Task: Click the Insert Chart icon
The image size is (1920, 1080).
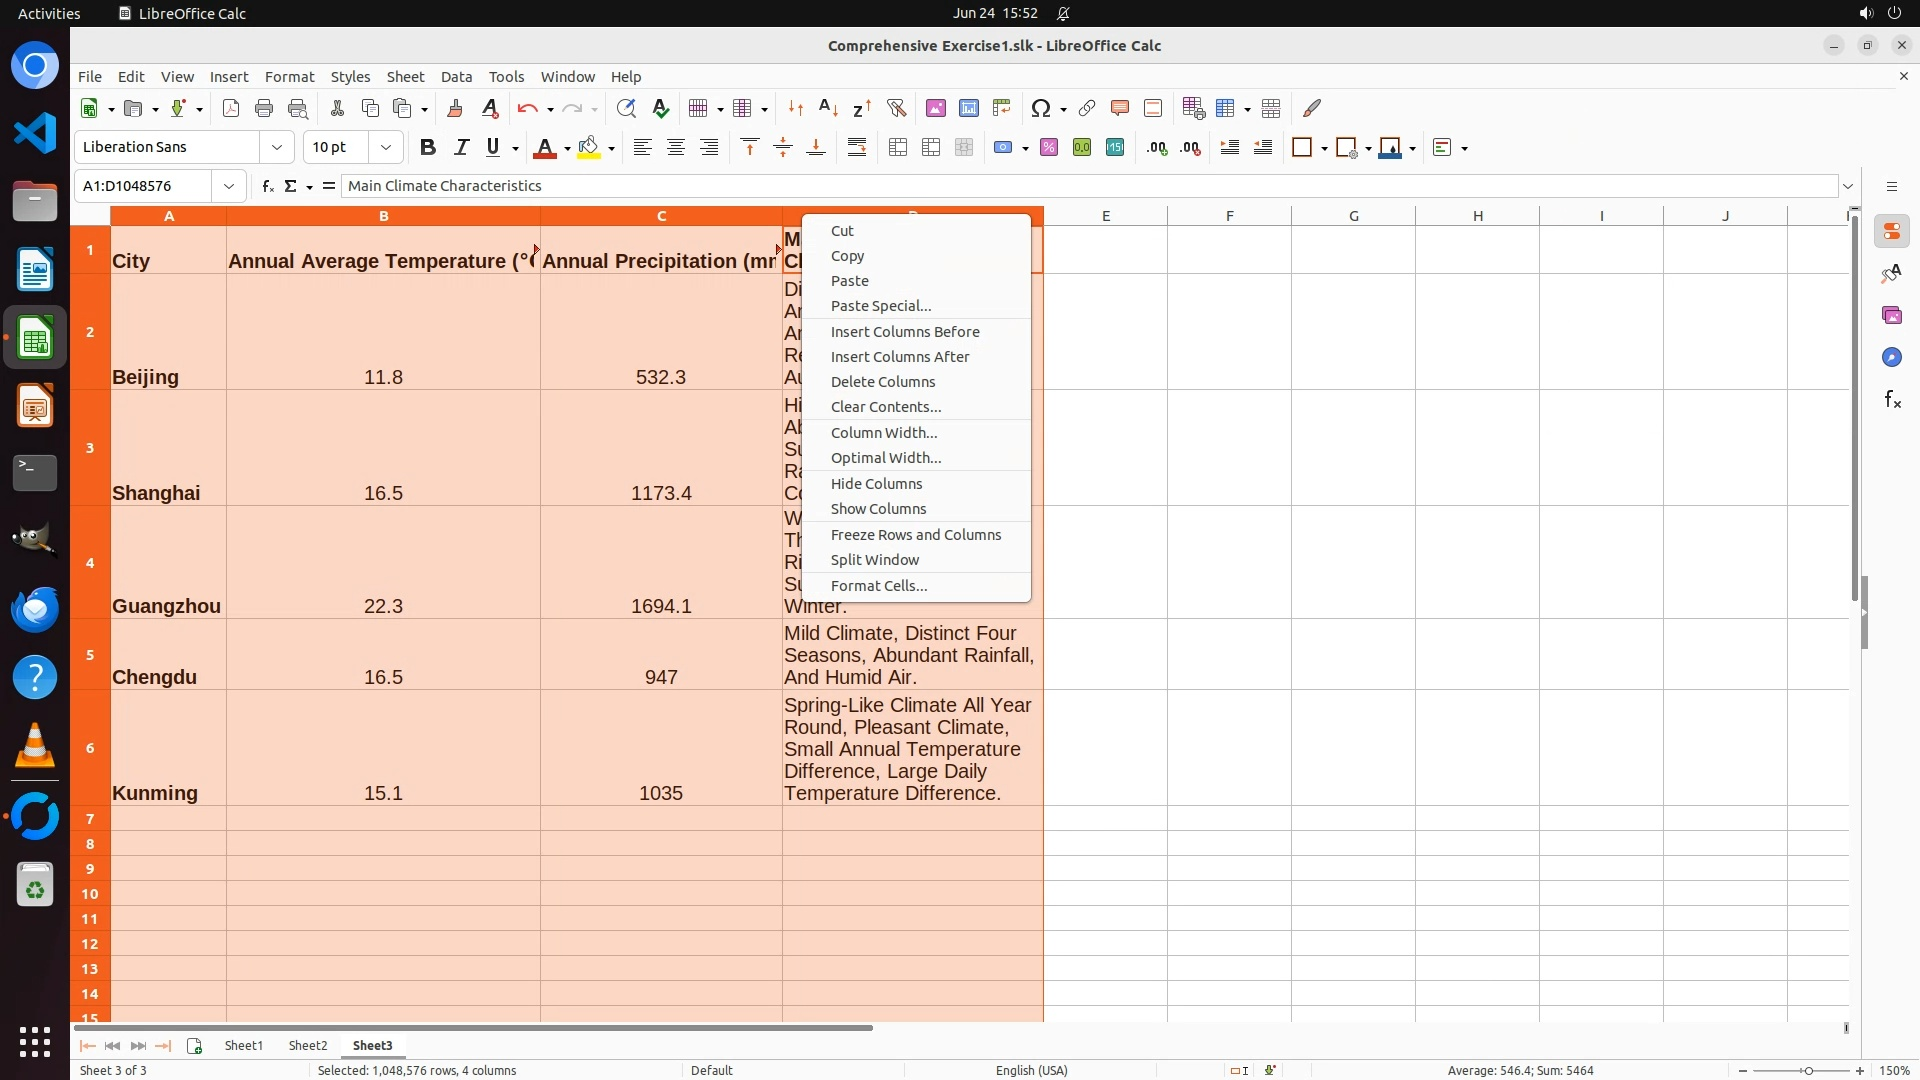Action: [968, 108]
